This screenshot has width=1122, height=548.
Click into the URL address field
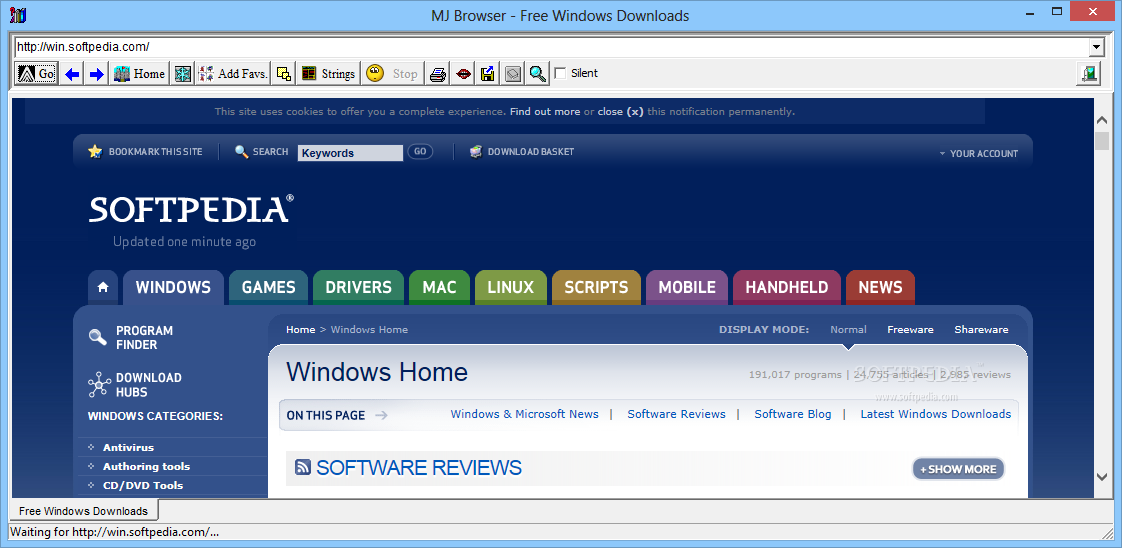[x=551, y=47]
